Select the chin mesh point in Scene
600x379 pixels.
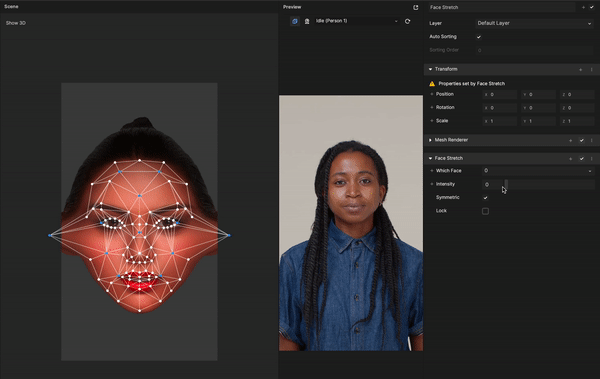[x=140, y=310]
